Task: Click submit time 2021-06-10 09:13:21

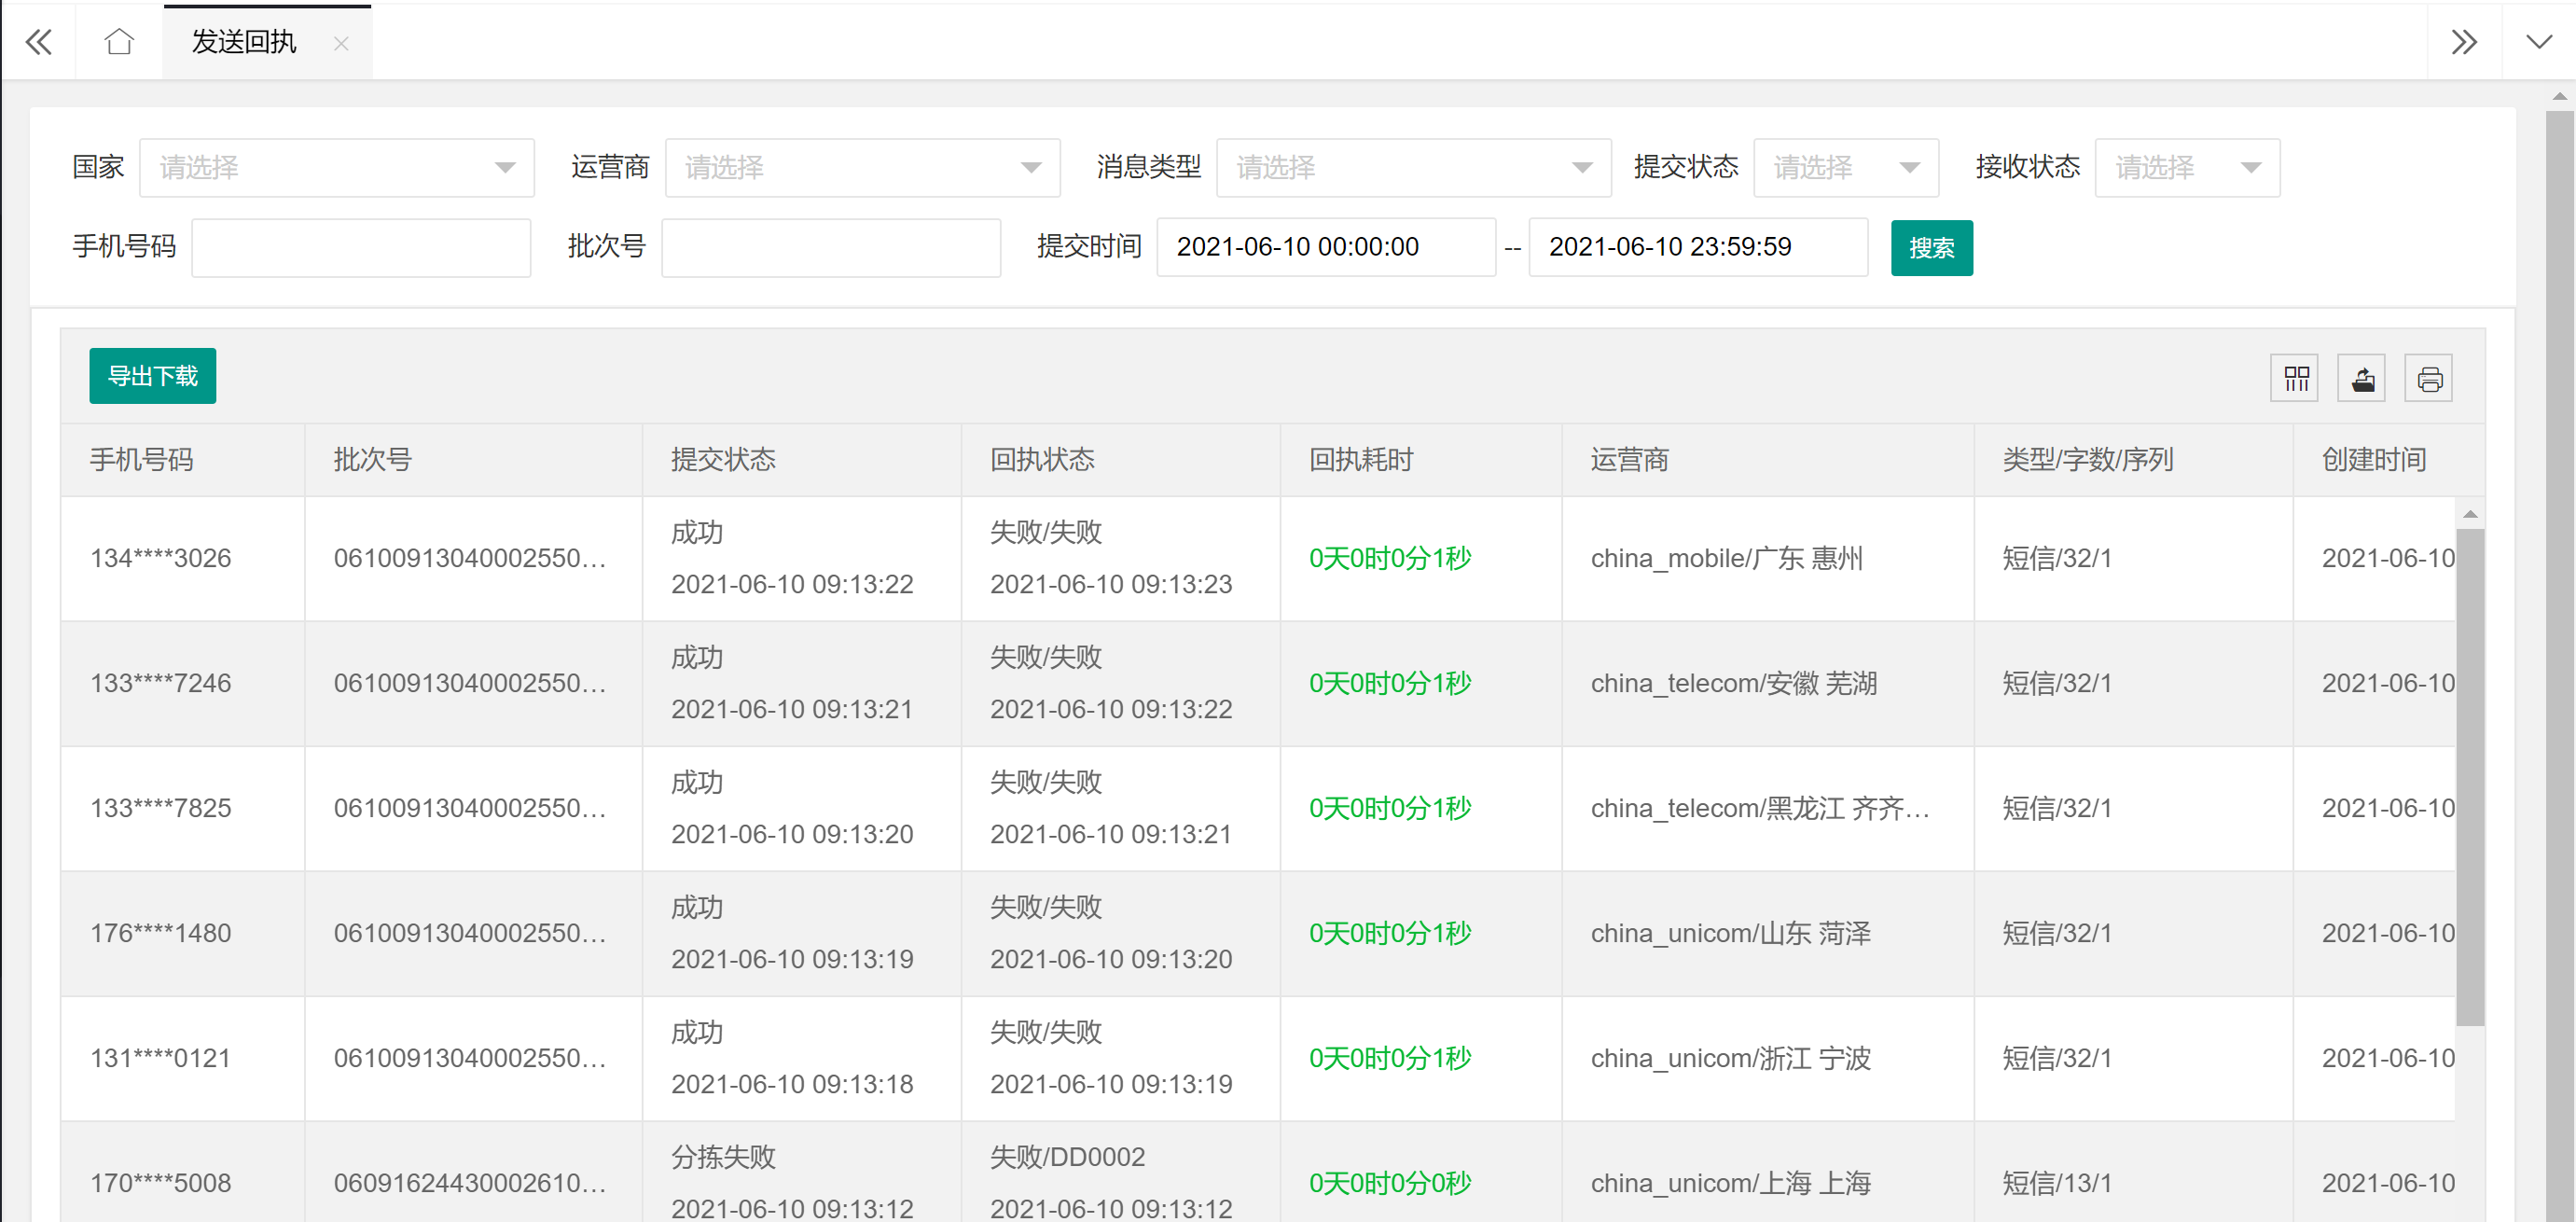Action: (792, 709)
